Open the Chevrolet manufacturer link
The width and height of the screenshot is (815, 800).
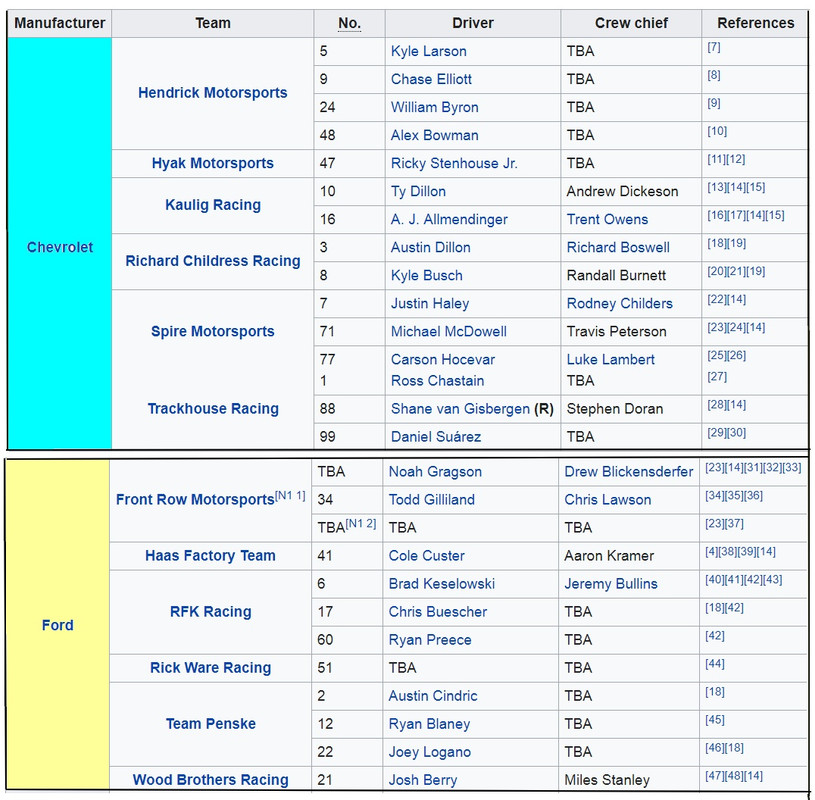point(60,247)
